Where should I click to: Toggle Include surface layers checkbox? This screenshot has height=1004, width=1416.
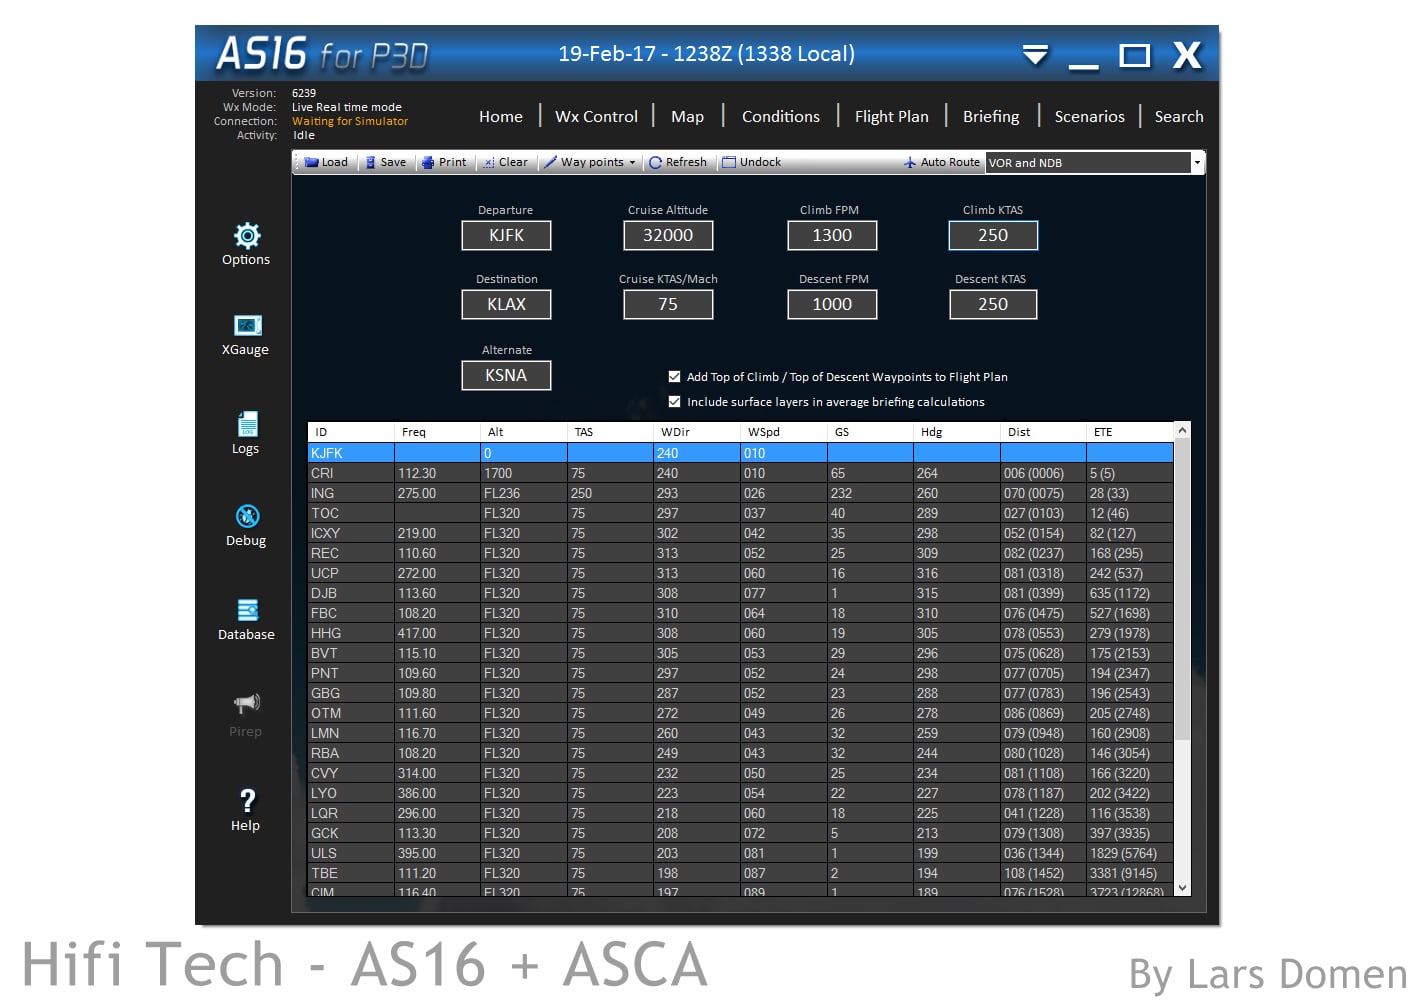coord(674,402)
